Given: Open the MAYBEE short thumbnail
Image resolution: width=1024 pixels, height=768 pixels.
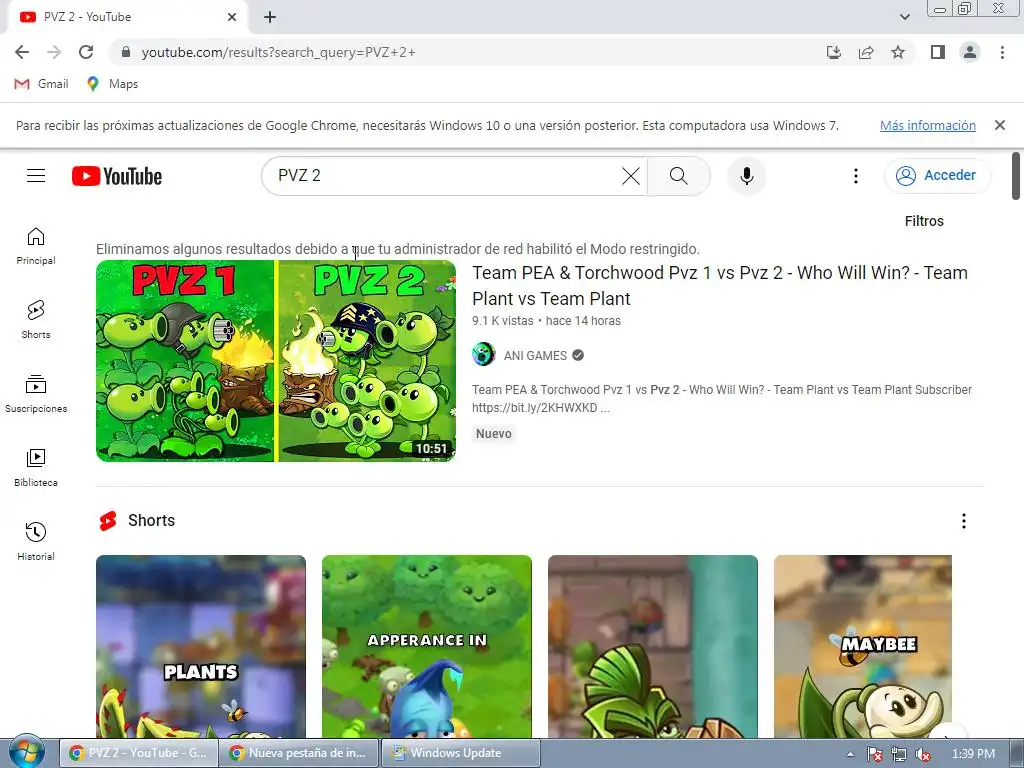Looking at the screenshot, I should pyautogui.click(x=863, y=647).
